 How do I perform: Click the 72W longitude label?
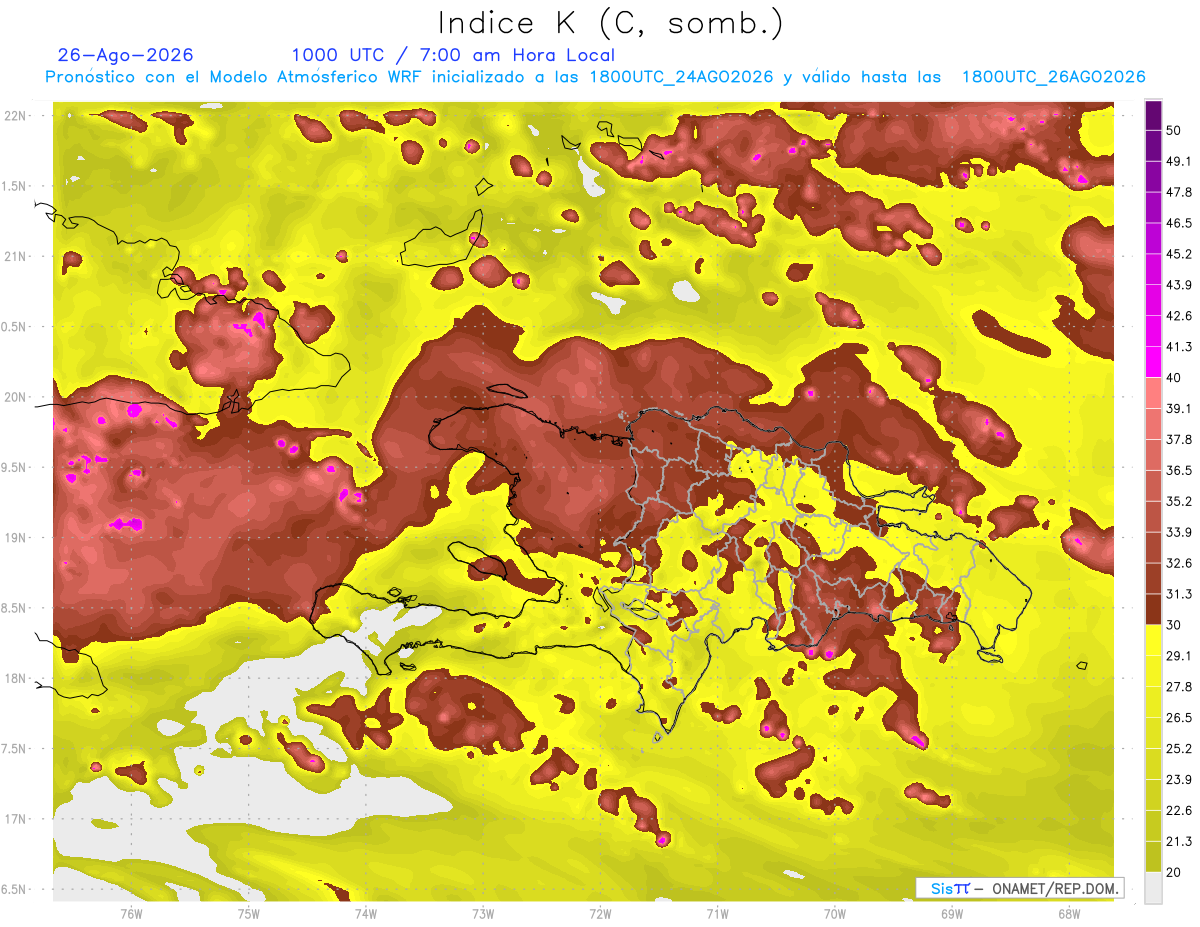tap(600, 913)
